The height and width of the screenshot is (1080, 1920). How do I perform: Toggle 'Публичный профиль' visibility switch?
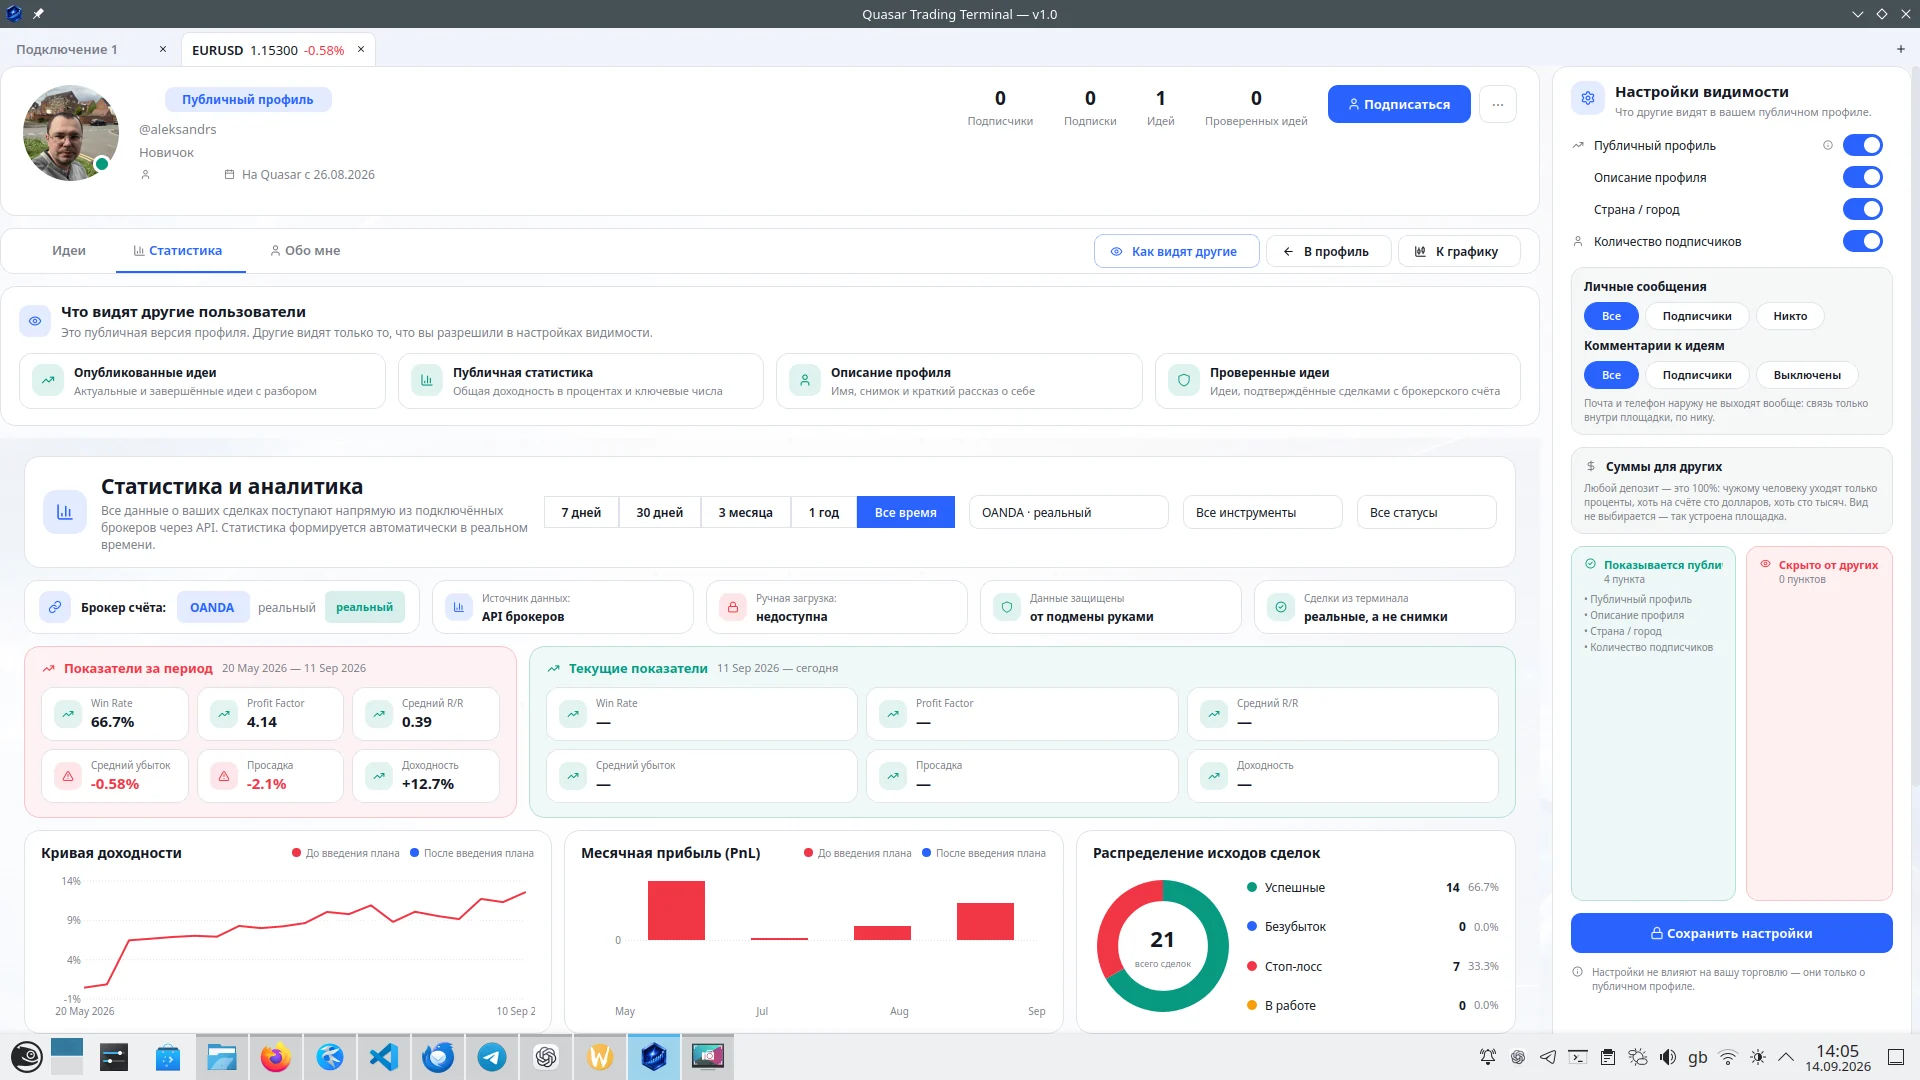pos(1863,145)
